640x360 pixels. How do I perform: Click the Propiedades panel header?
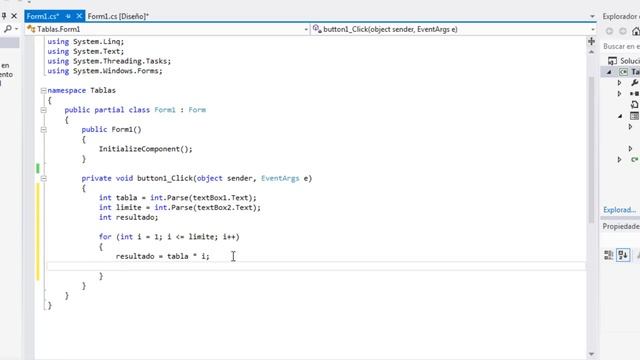pyautogui.click(x=621, y=227)
